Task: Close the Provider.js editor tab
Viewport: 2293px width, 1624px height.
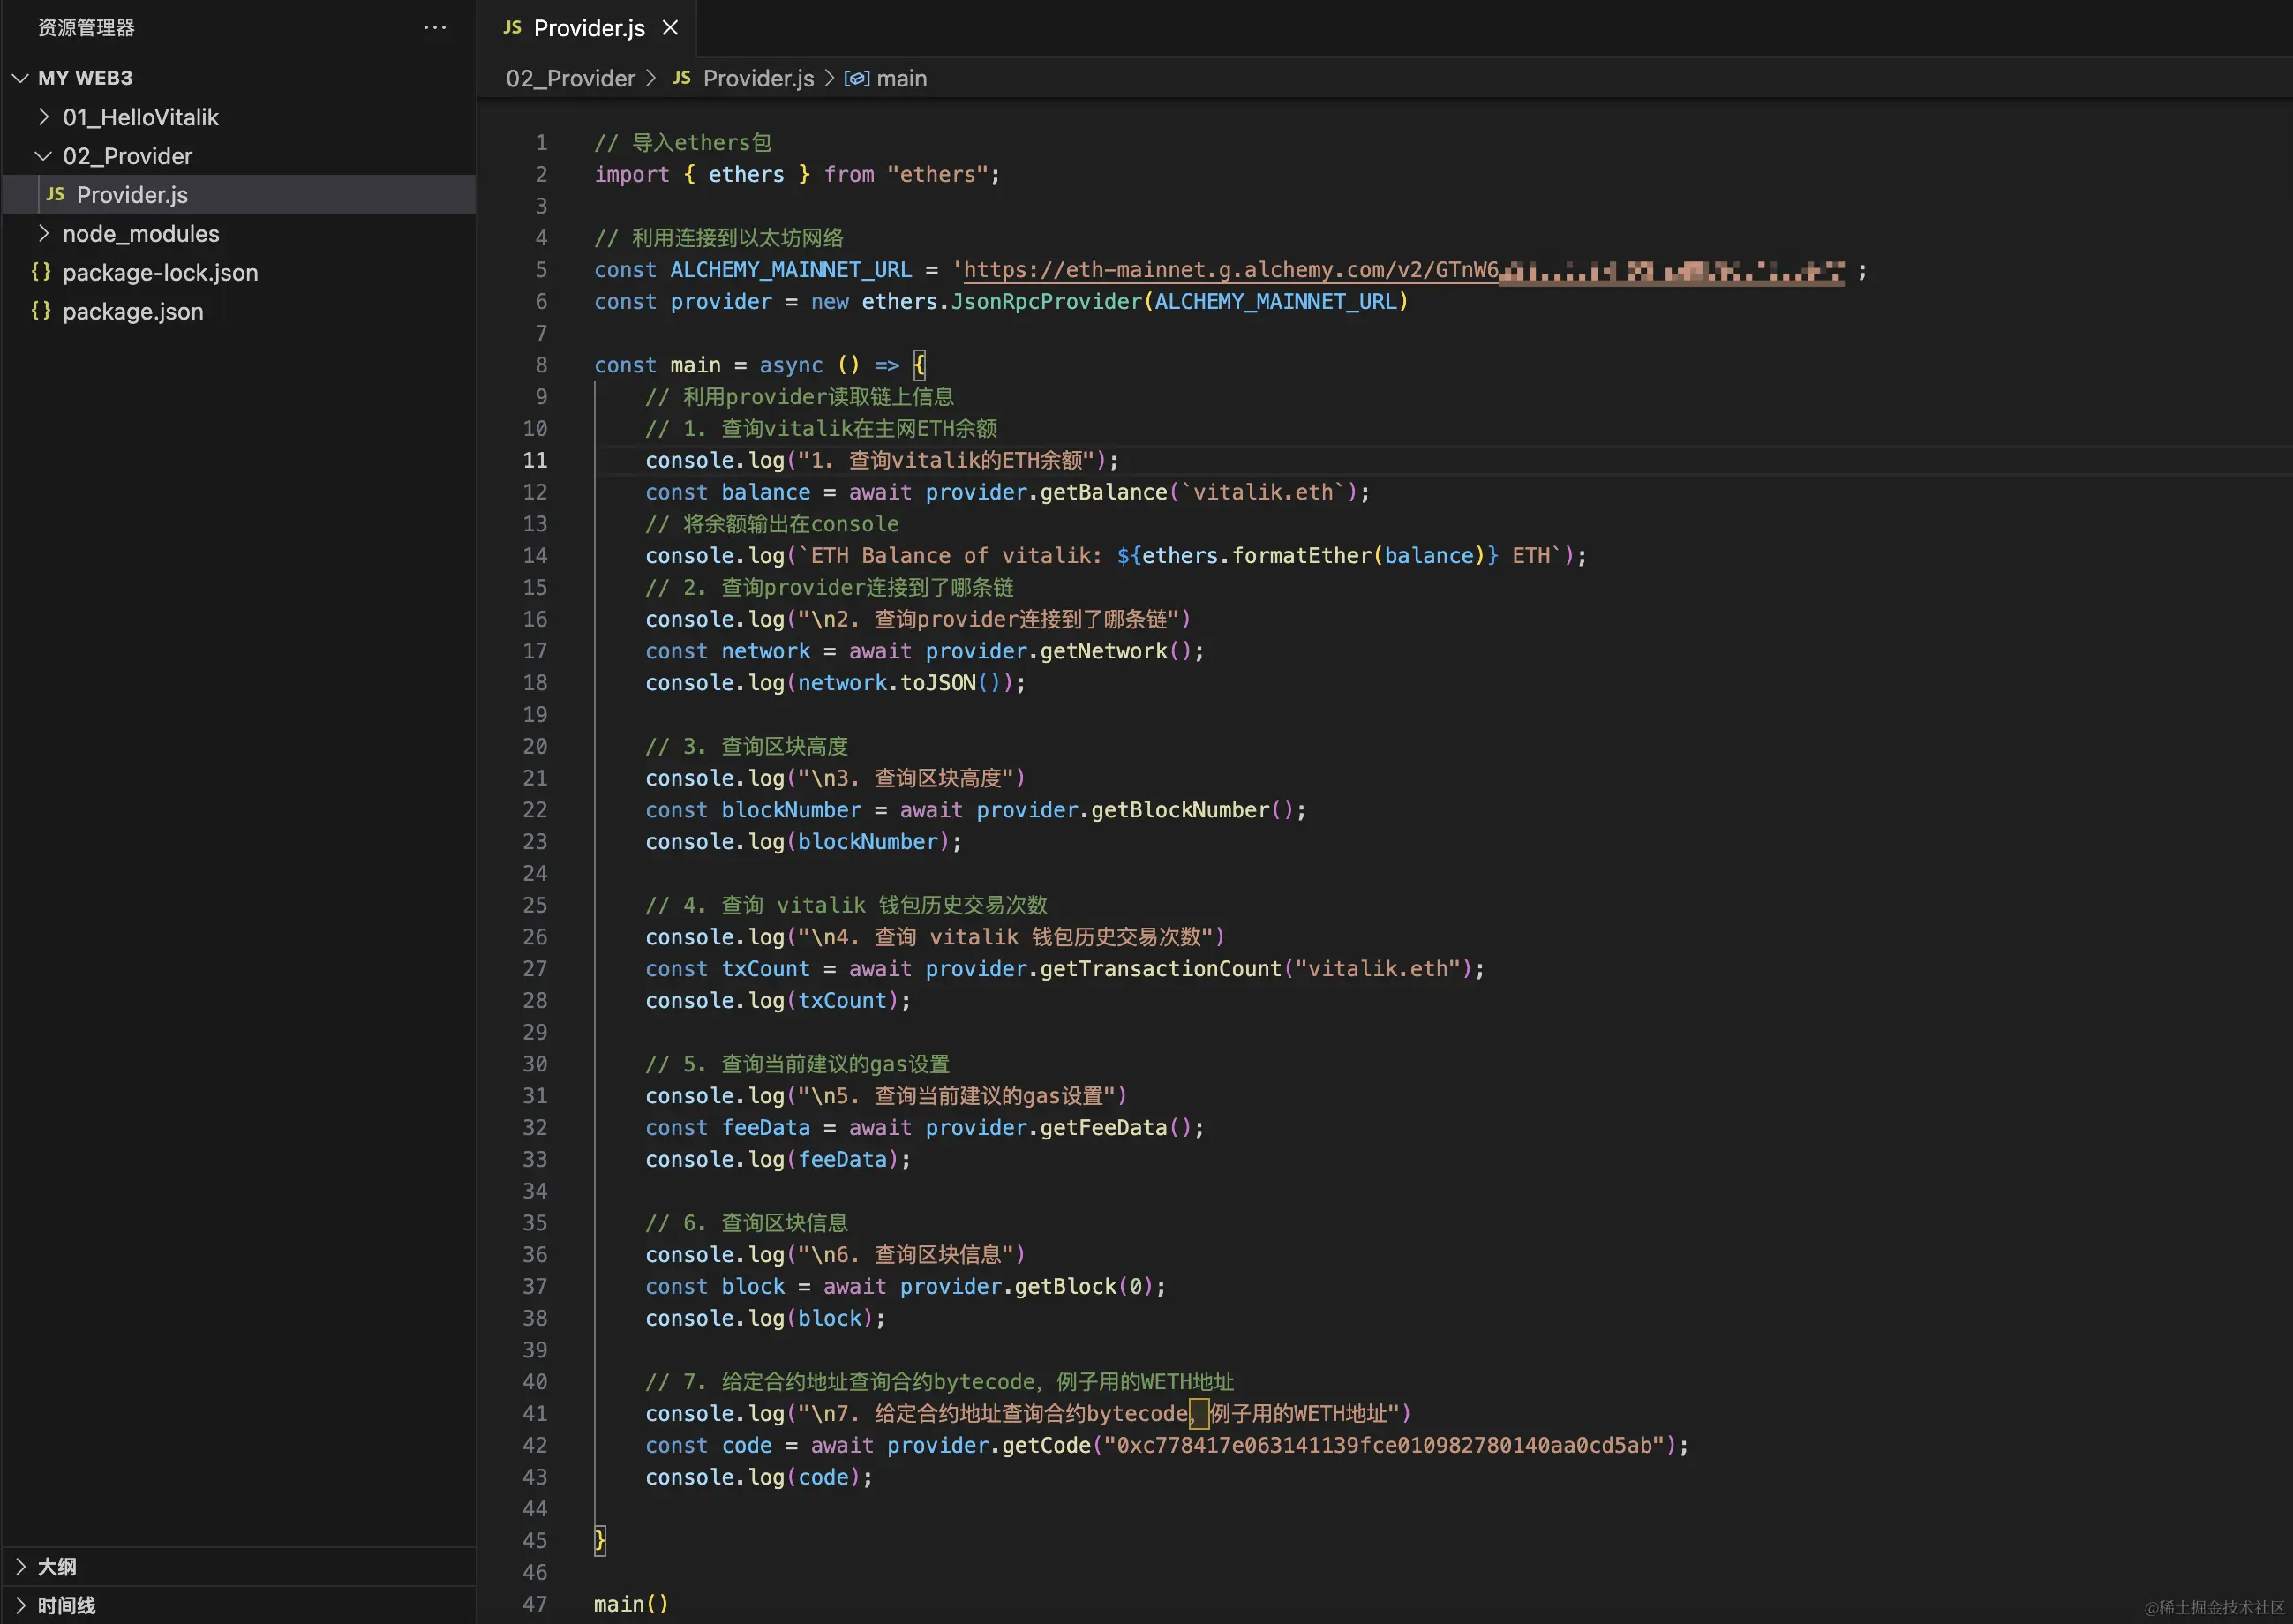Action: [670, 28]
